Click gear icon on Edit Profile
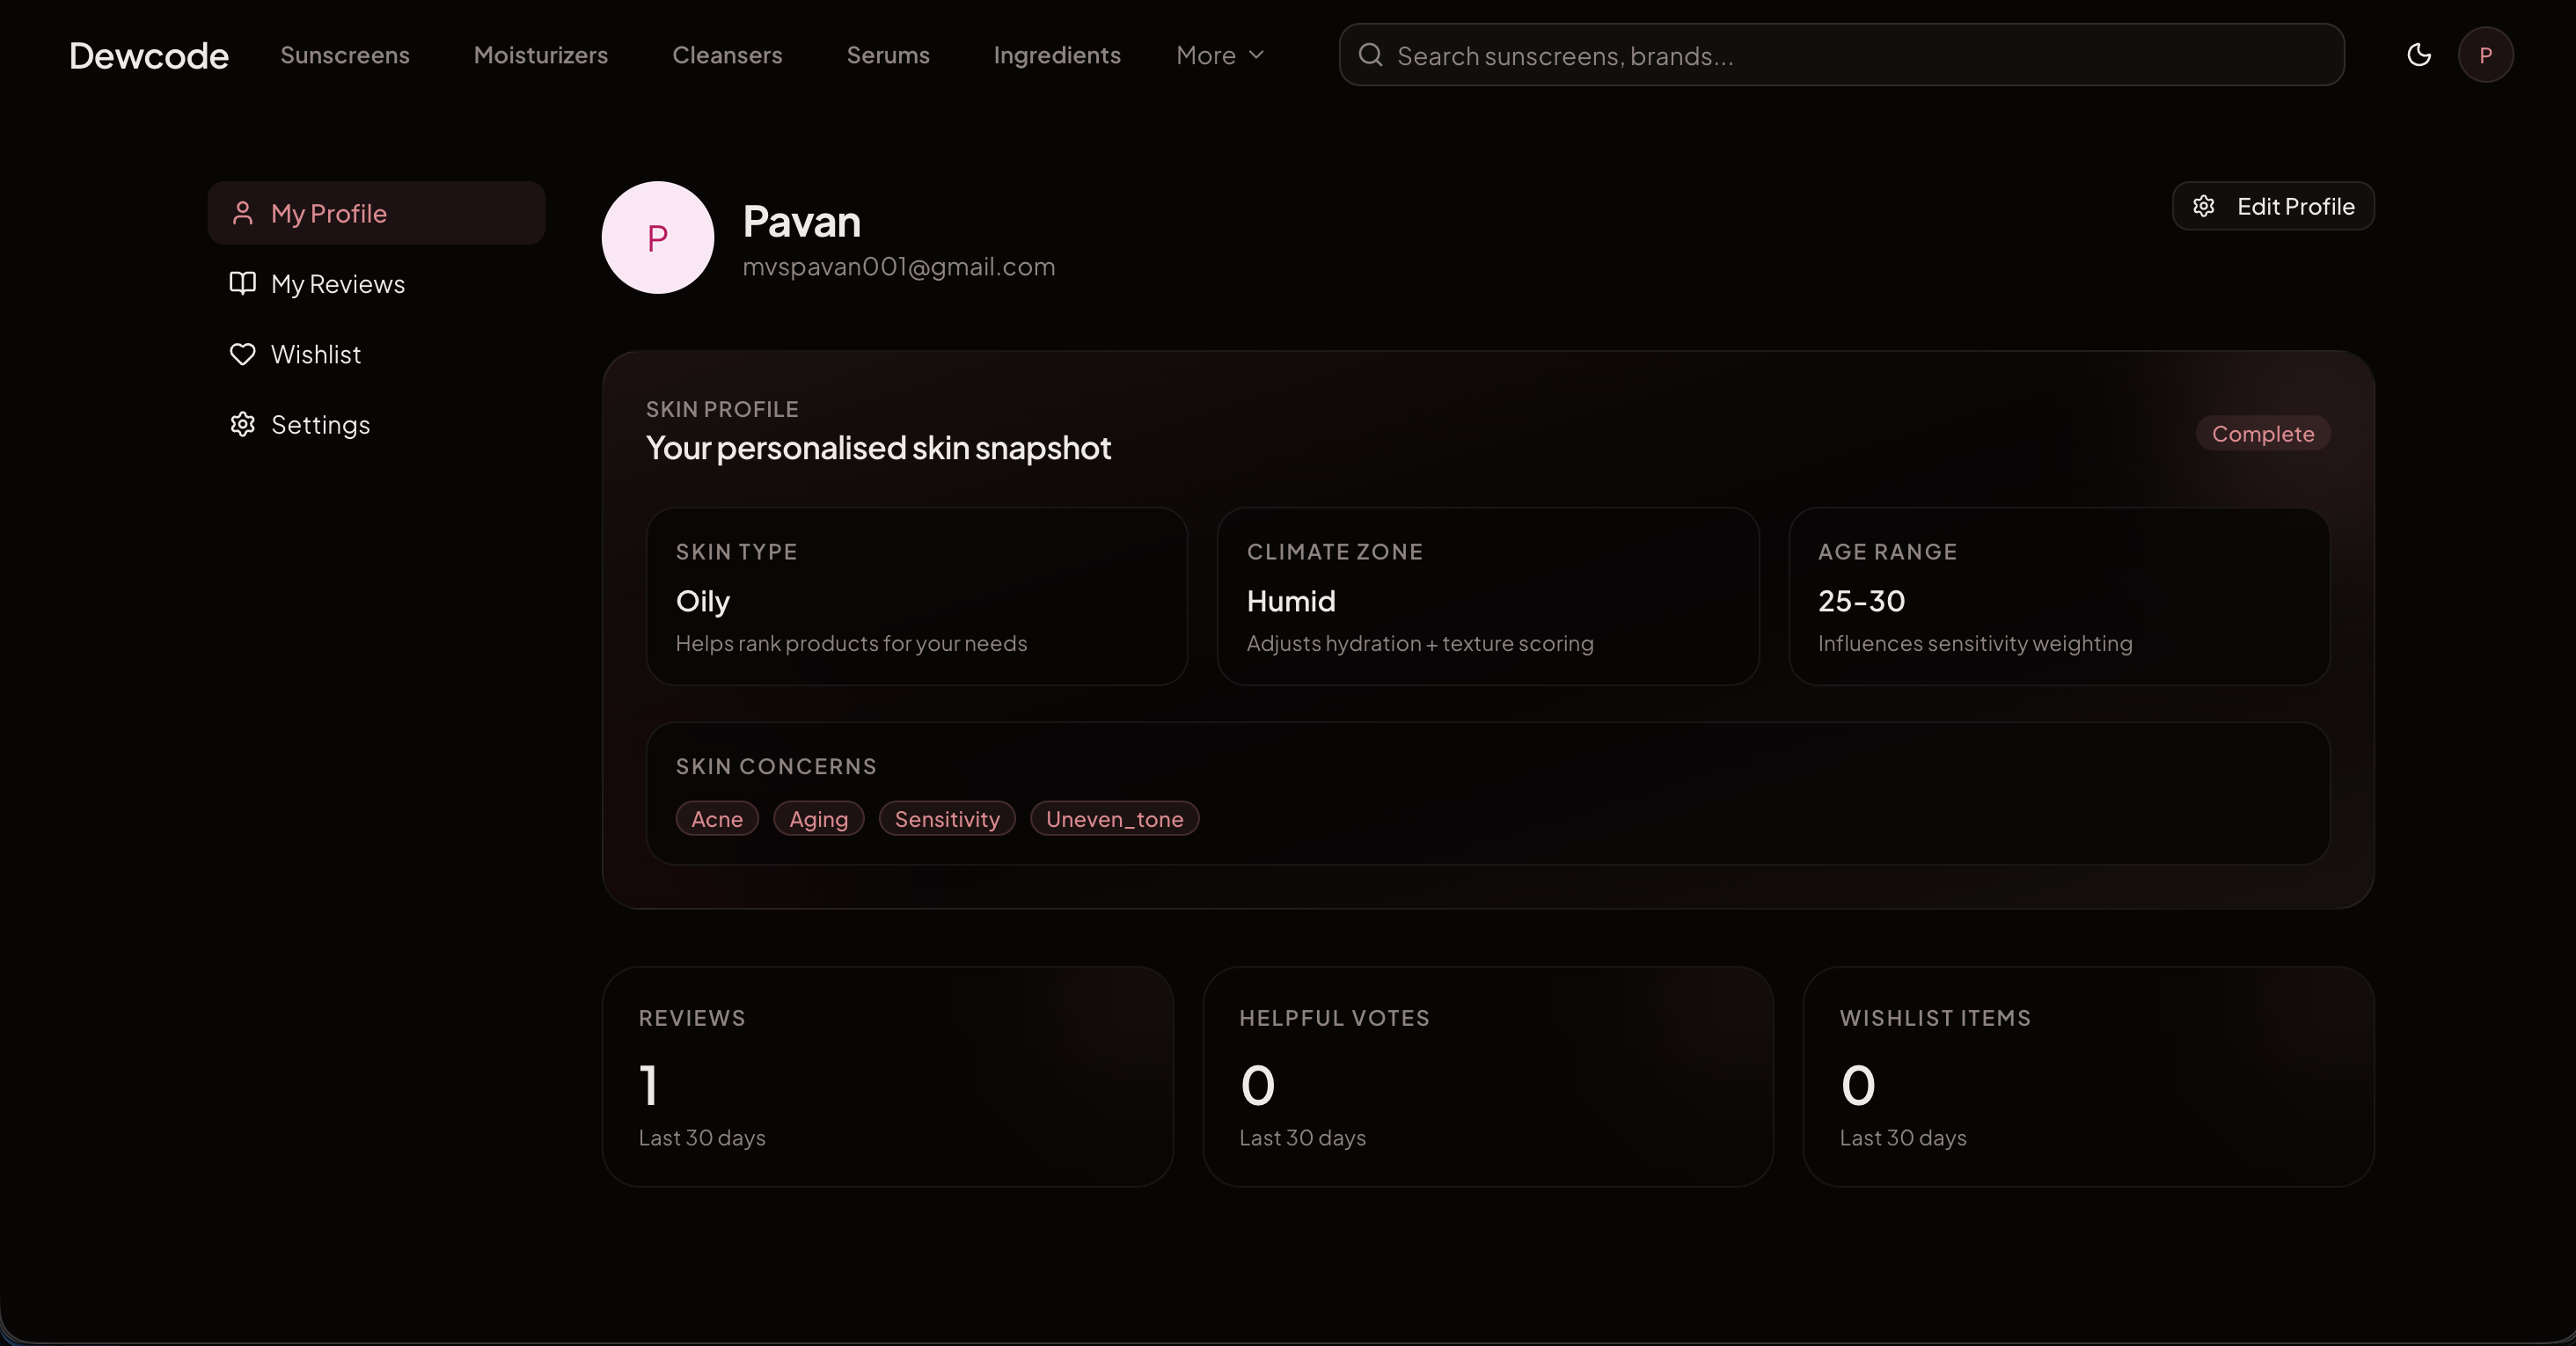The height and width of the screenshot is (1346, 2576). (x=2203, y=206)
